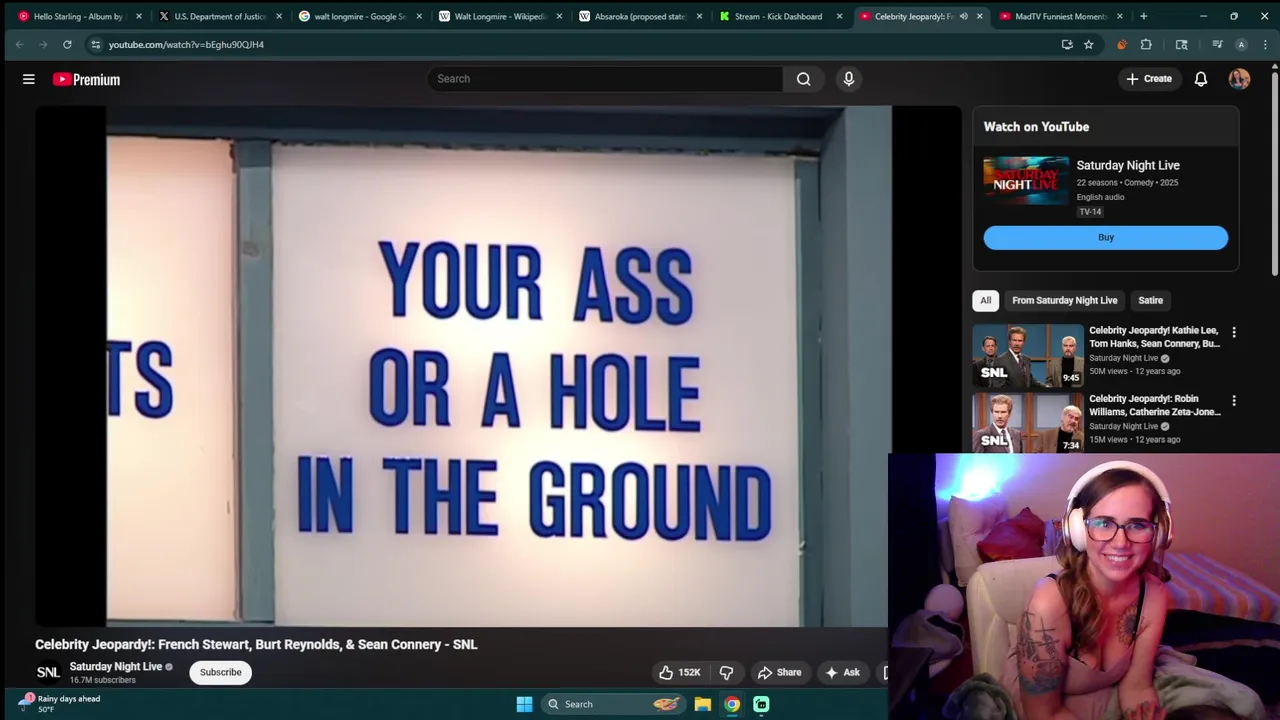Click Robin Williams, Catherine Zeta-Jones title
The image size is (1280, 720).
coord(1154,405)
